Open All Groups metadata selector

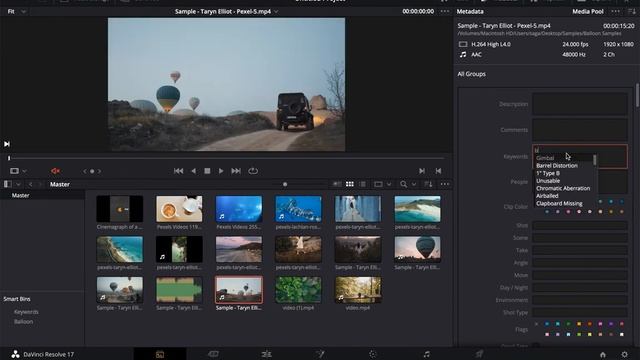pyautogui.click(x=471, y=74)
